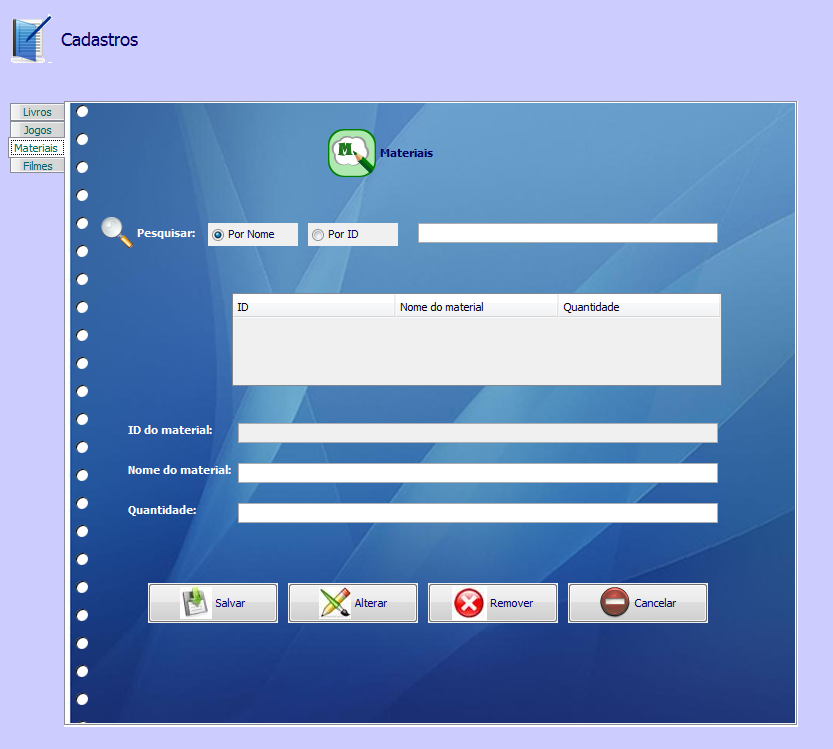The width and height of the screenshot is (833, 749).
Task: Click the Materiais heading text
Action: click(x=406, y=153)
